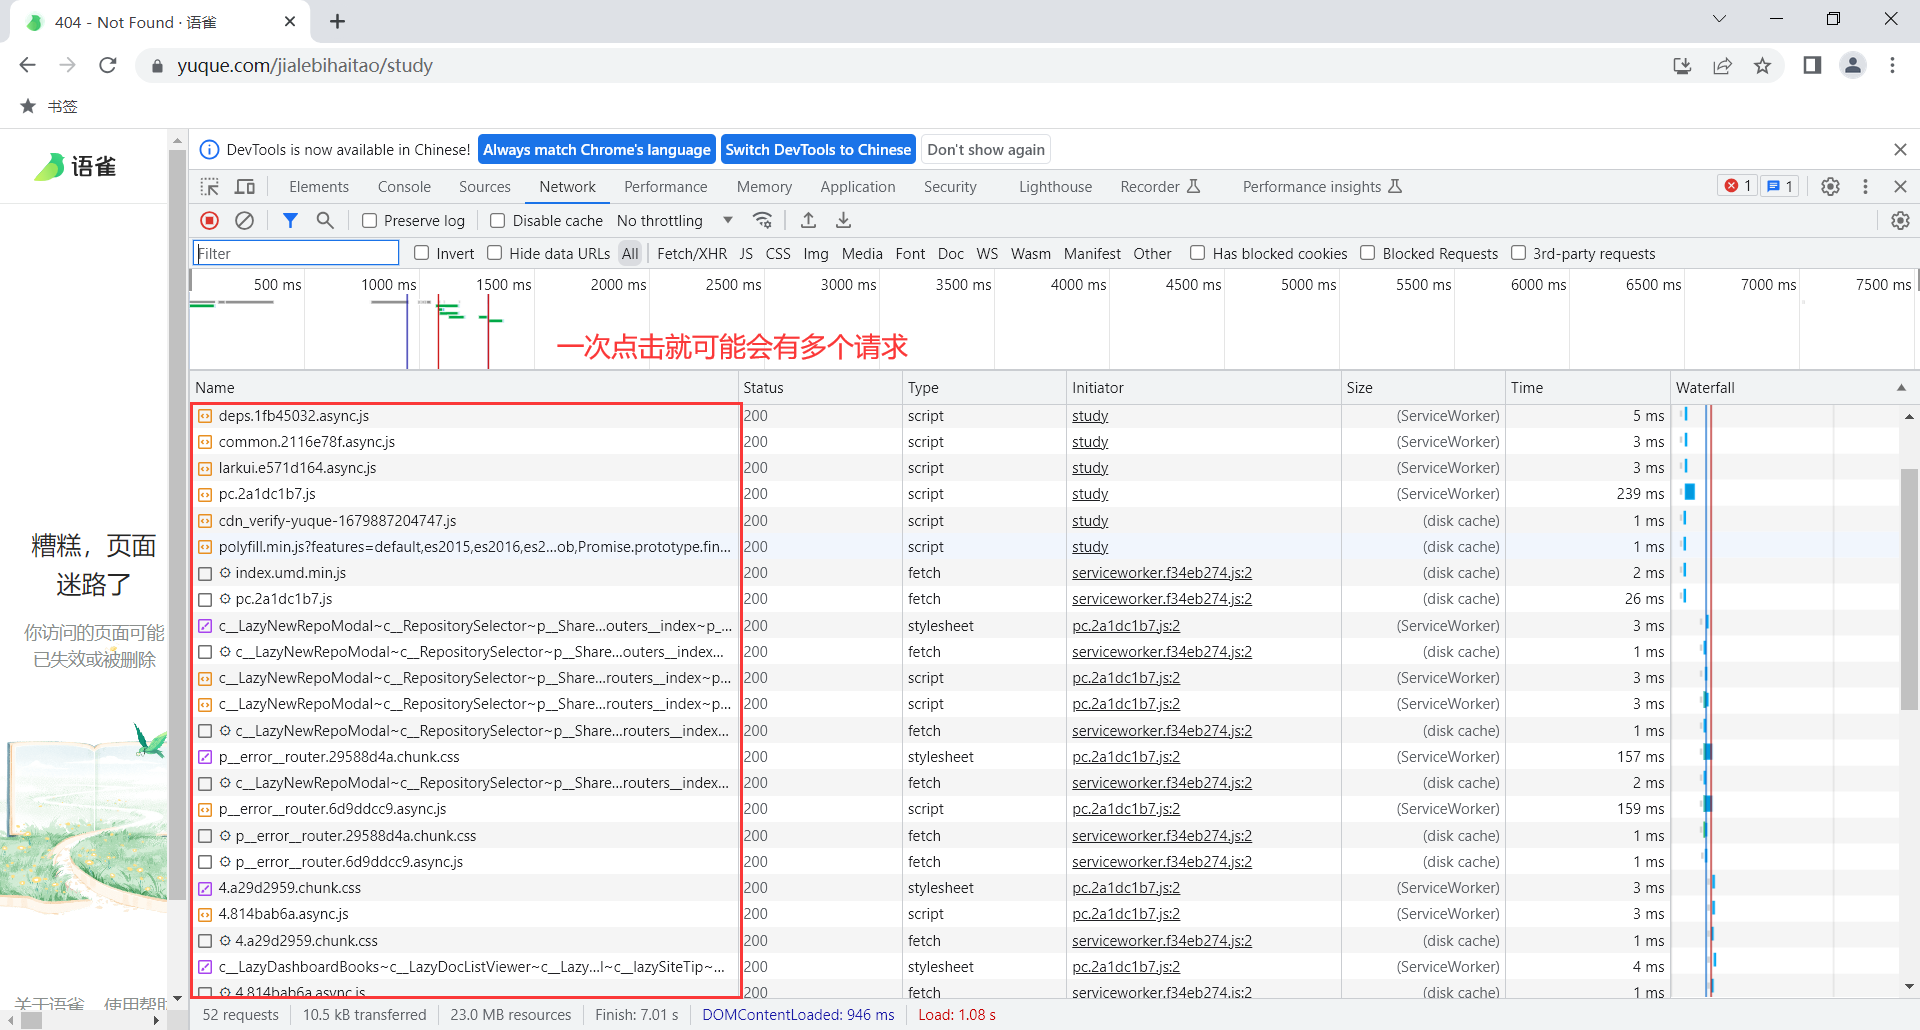Export HAR file with download icon
The image size is (1920, 1030).
[843, 220]
